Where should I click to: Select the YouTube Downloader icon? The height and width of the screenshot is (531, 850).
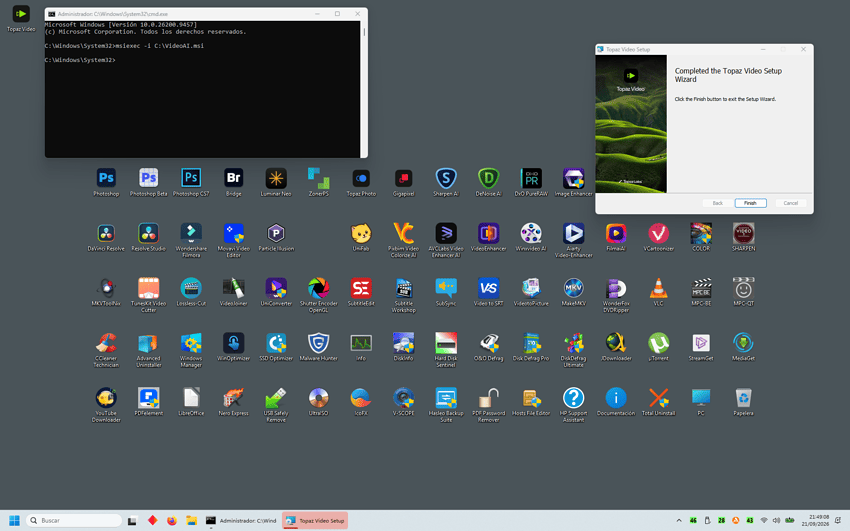106,405
